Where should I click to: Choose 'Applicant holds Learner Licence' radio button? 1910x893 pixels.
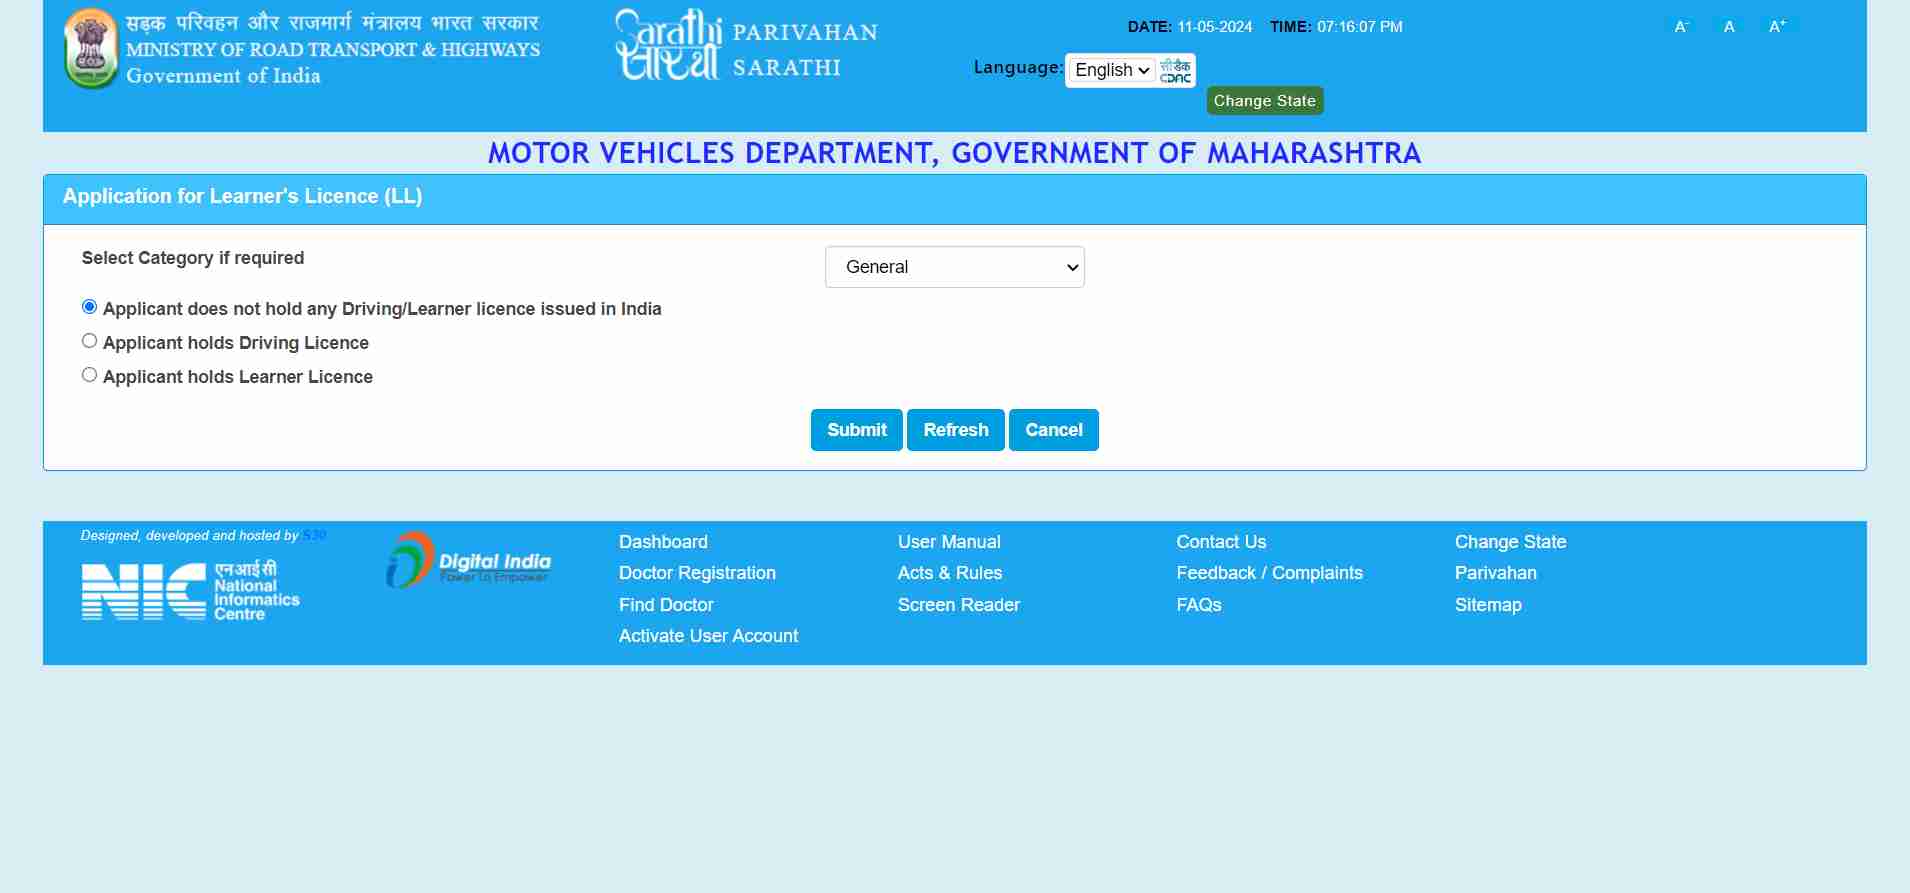(90, 375)
